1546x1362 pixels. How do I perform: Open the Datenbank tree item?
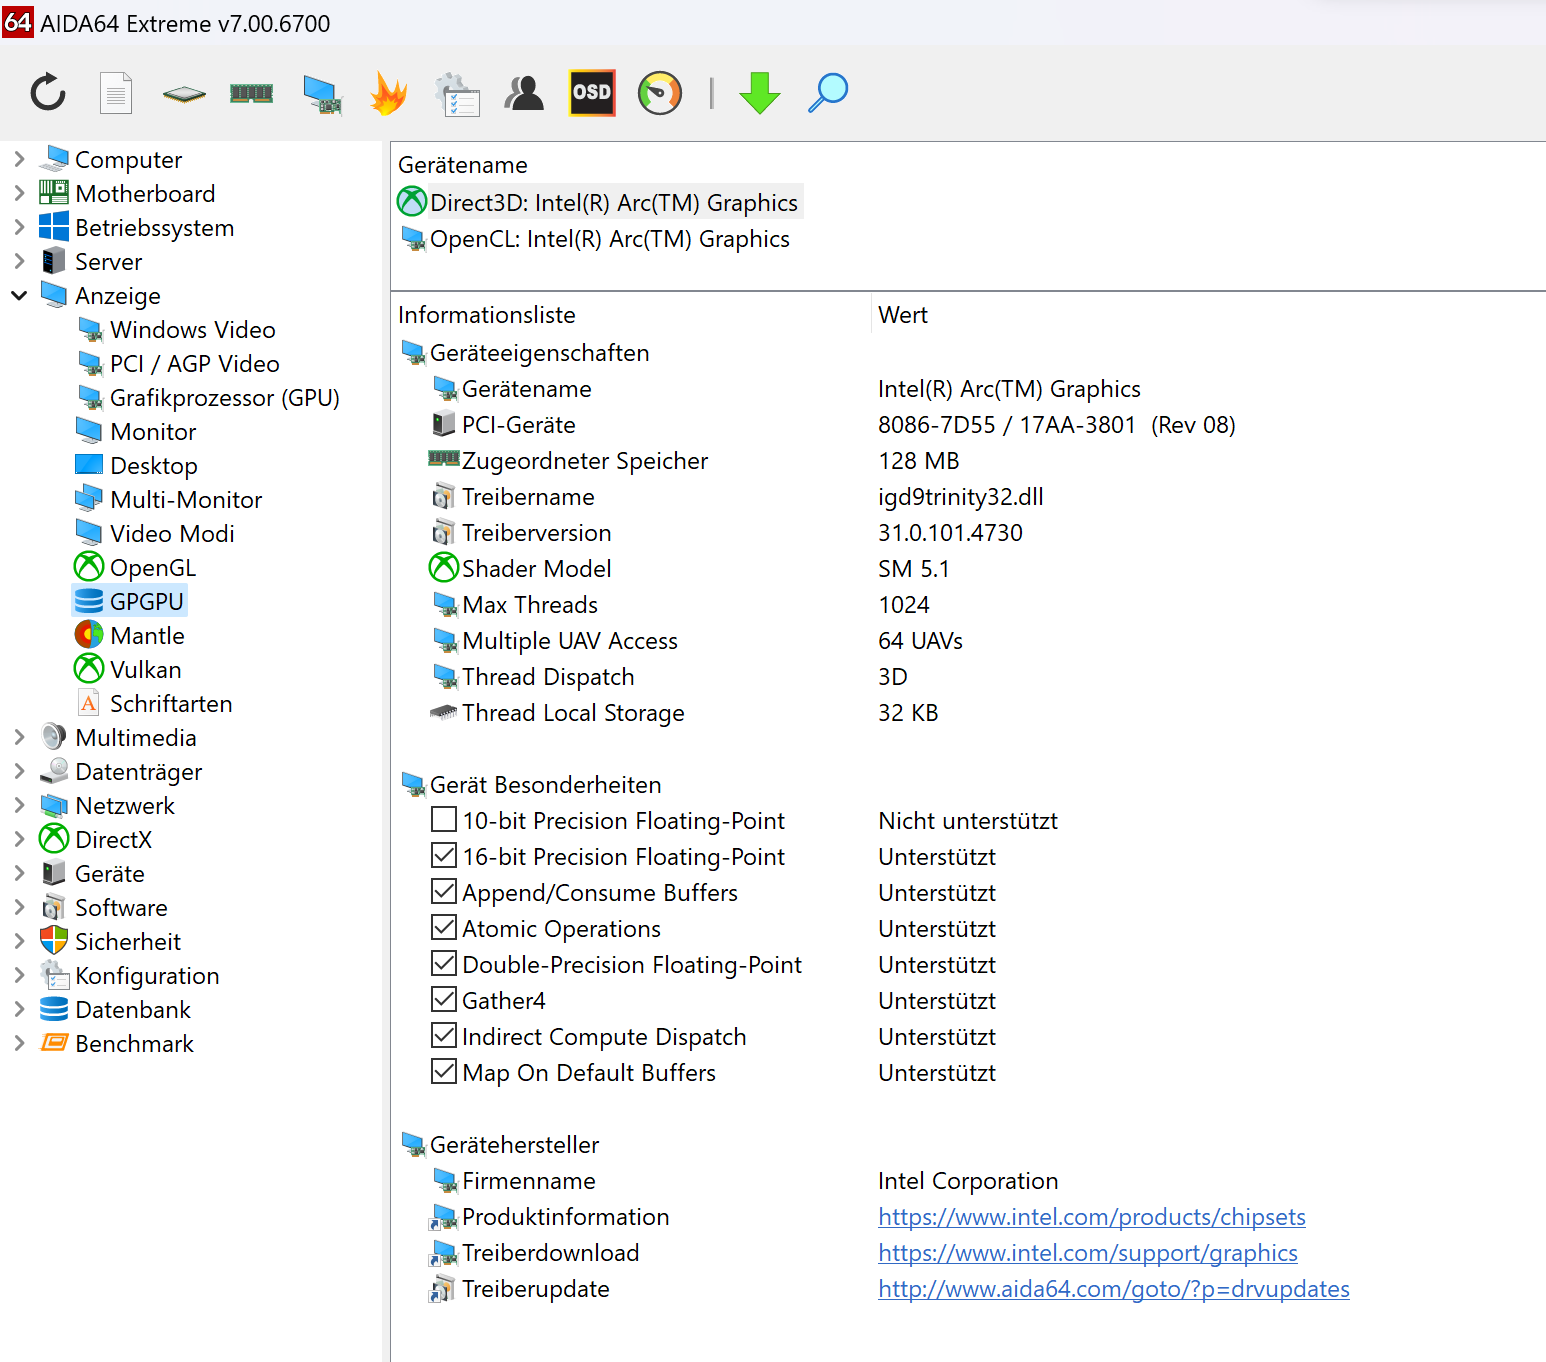[x=115, y=1009]
